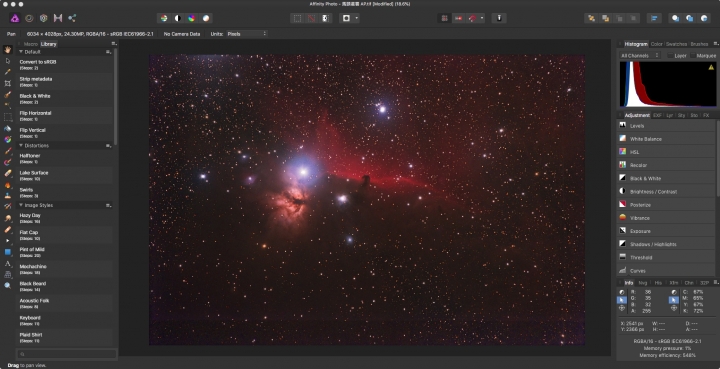The width and height of the screenshot is (720, 369).
Task: Select the Artistic Text tool
Action: pos(8,263)
